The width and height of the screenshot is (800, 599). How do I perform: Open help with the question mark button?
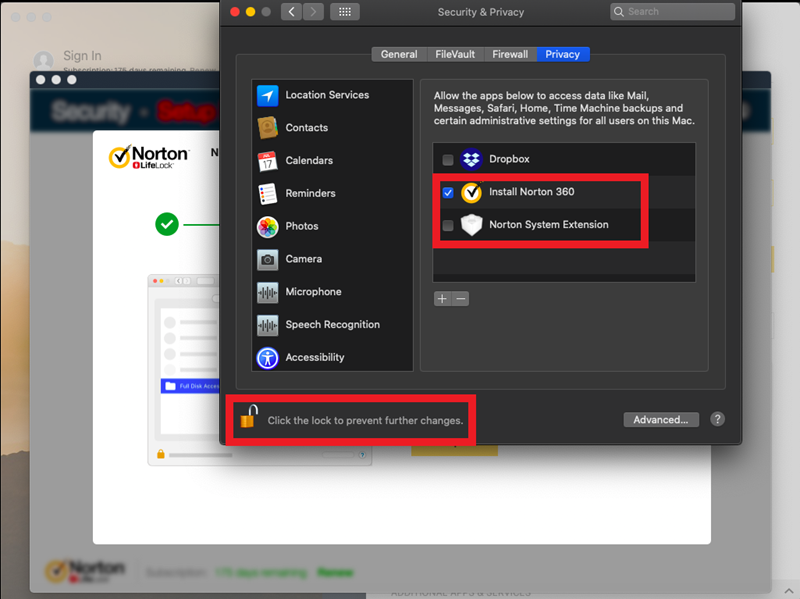pyautogui.click(x=717, y=419)
